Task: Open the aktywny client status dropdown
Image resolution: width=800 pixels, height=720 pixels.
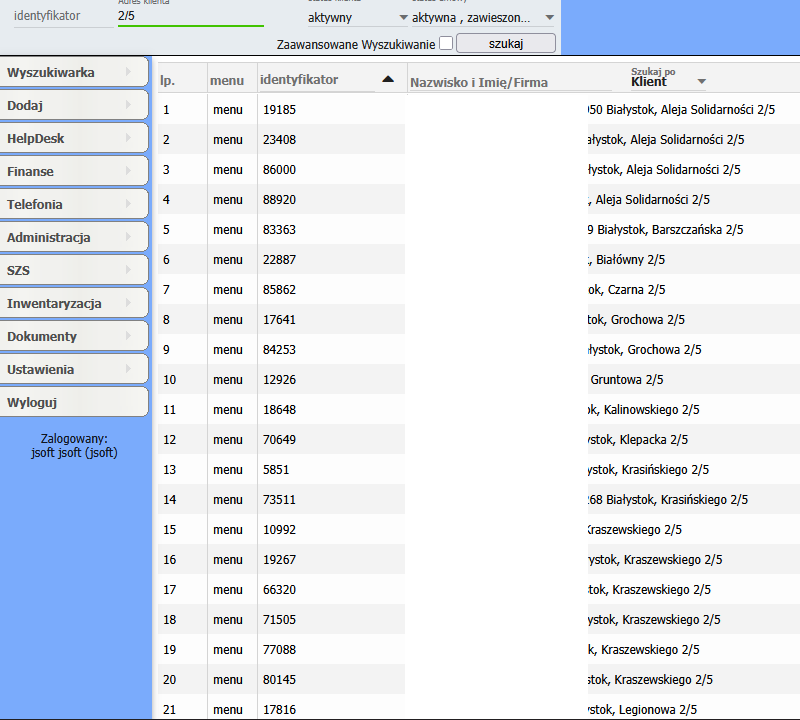Action: tap(357, 17)
